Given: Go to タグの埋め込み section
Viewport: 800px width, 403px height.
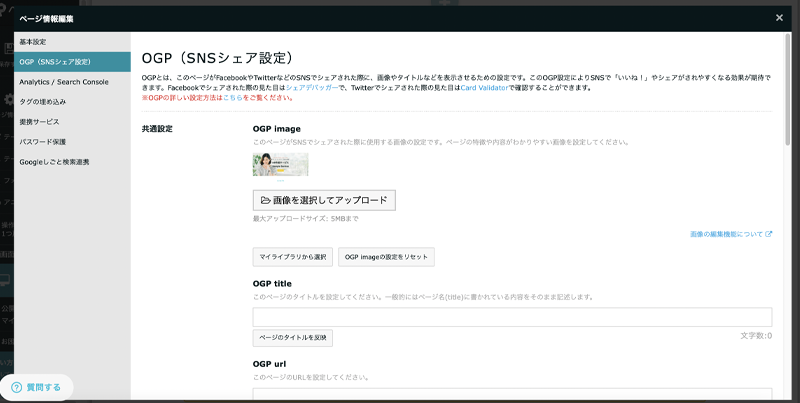Looking at the screenshot, I should [43, 101].
